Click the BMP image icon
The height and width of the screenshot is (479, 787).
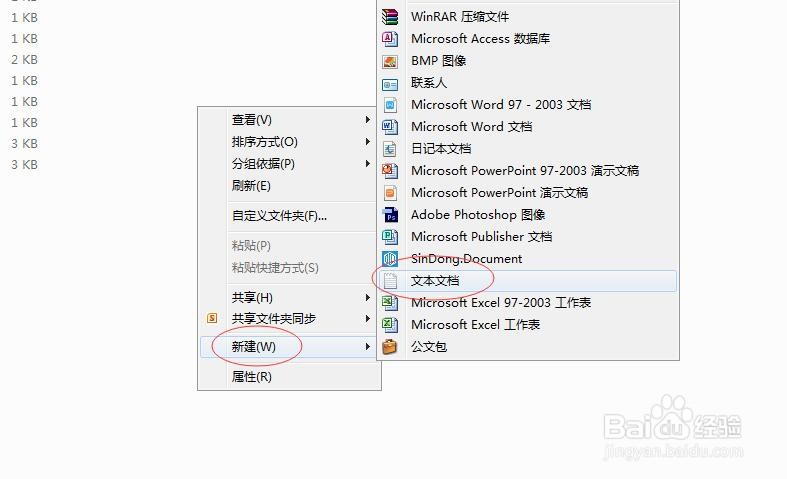tap(390, 61)
